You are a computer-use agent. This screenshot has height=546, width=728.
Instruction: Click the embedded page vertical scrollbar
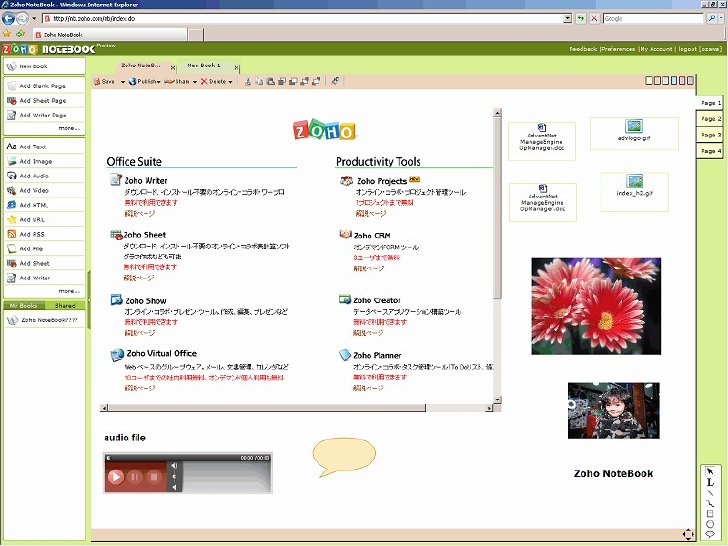[x=497, y=256]
